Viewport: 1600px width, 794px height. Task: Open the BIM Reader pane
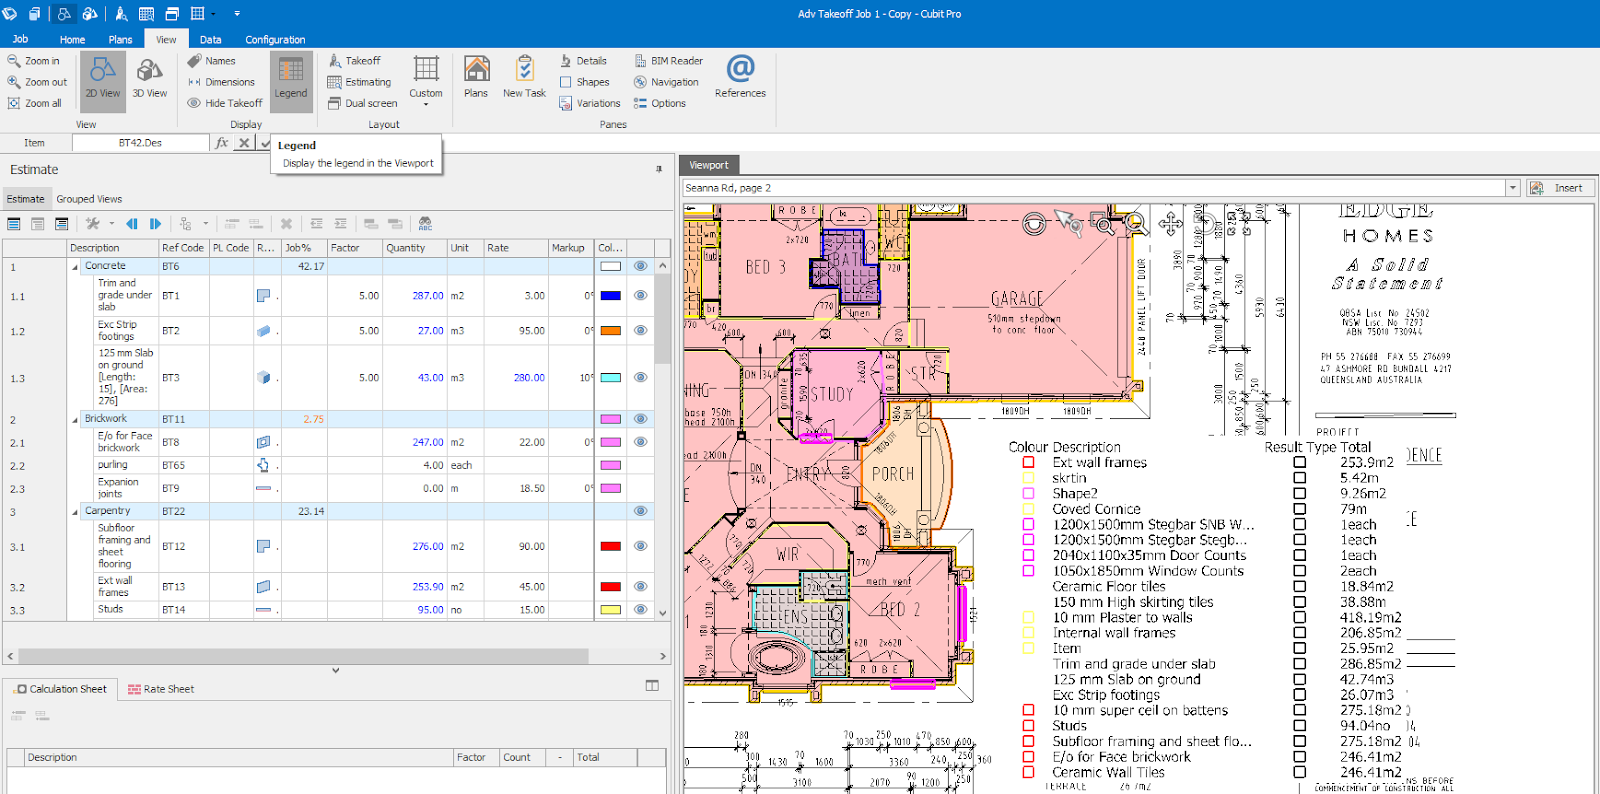point(668,61)
